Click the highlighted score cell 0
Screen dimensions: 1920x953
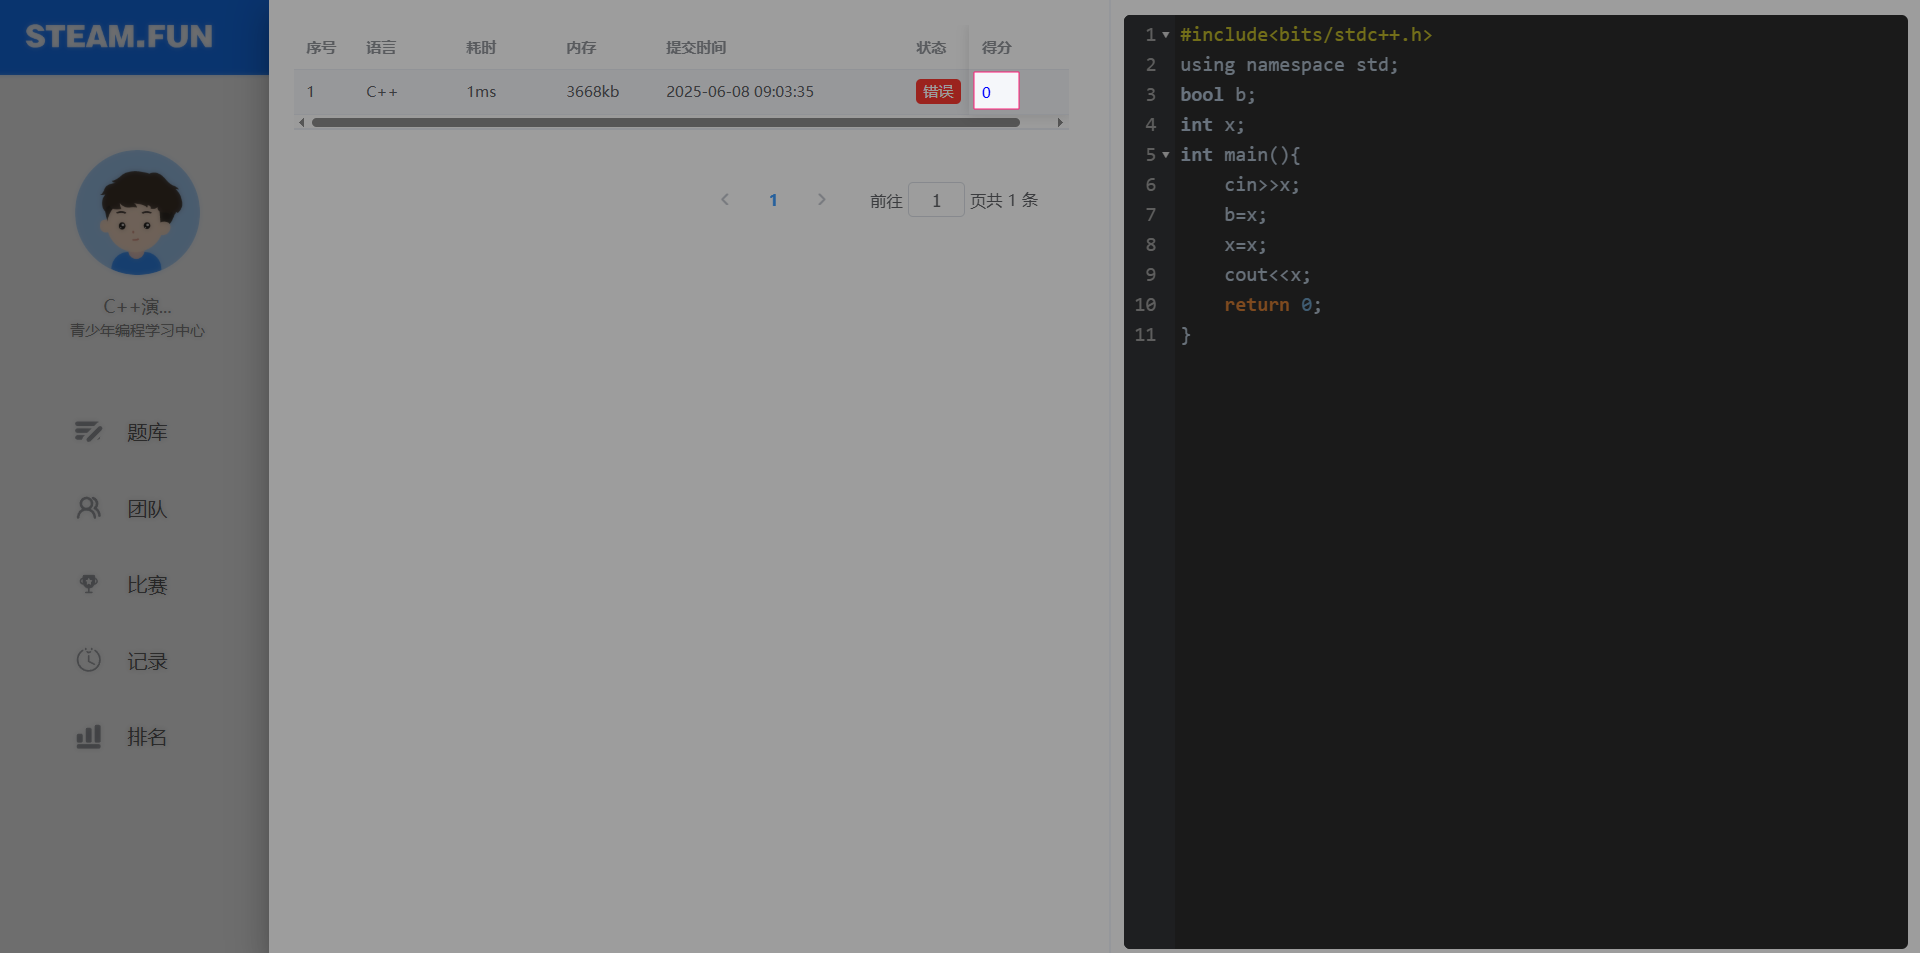[x=996, y=92]
